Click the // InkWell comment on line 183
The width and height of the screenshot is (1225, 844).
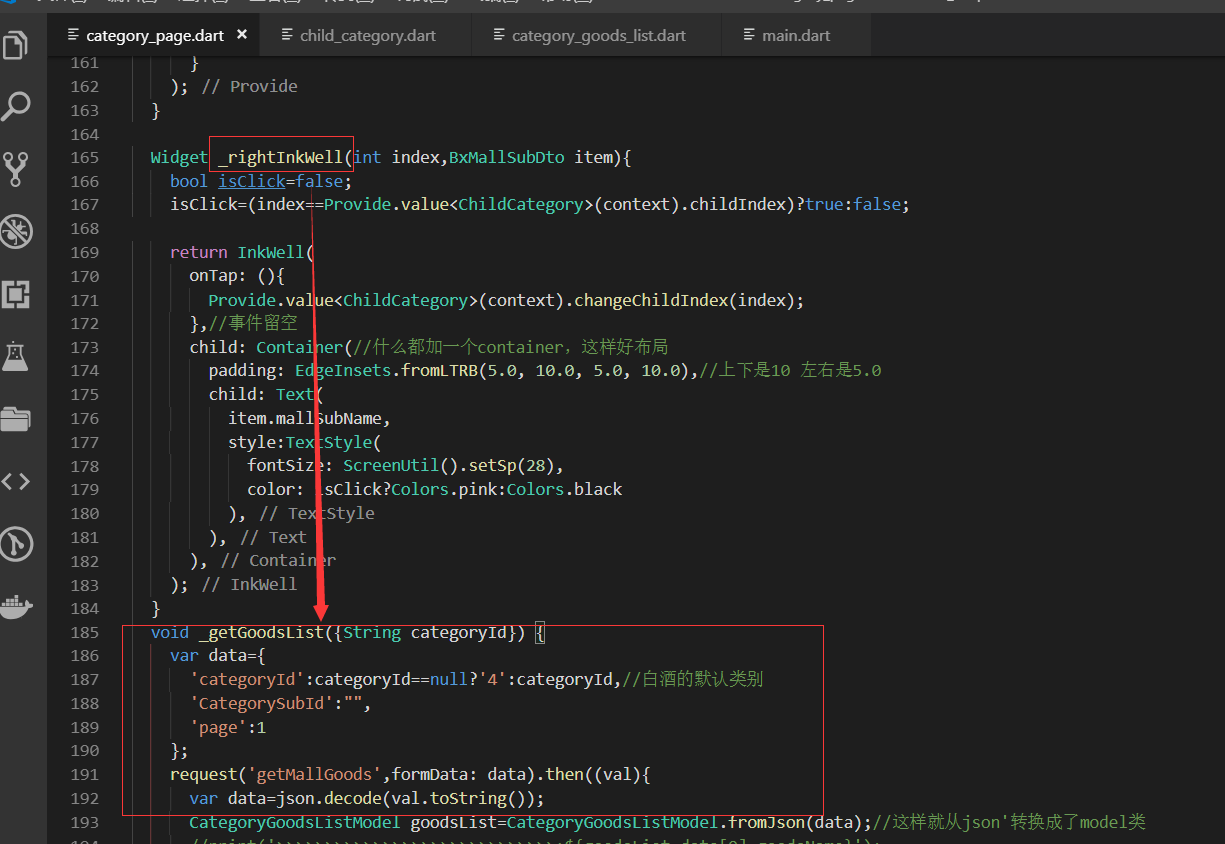249,584
